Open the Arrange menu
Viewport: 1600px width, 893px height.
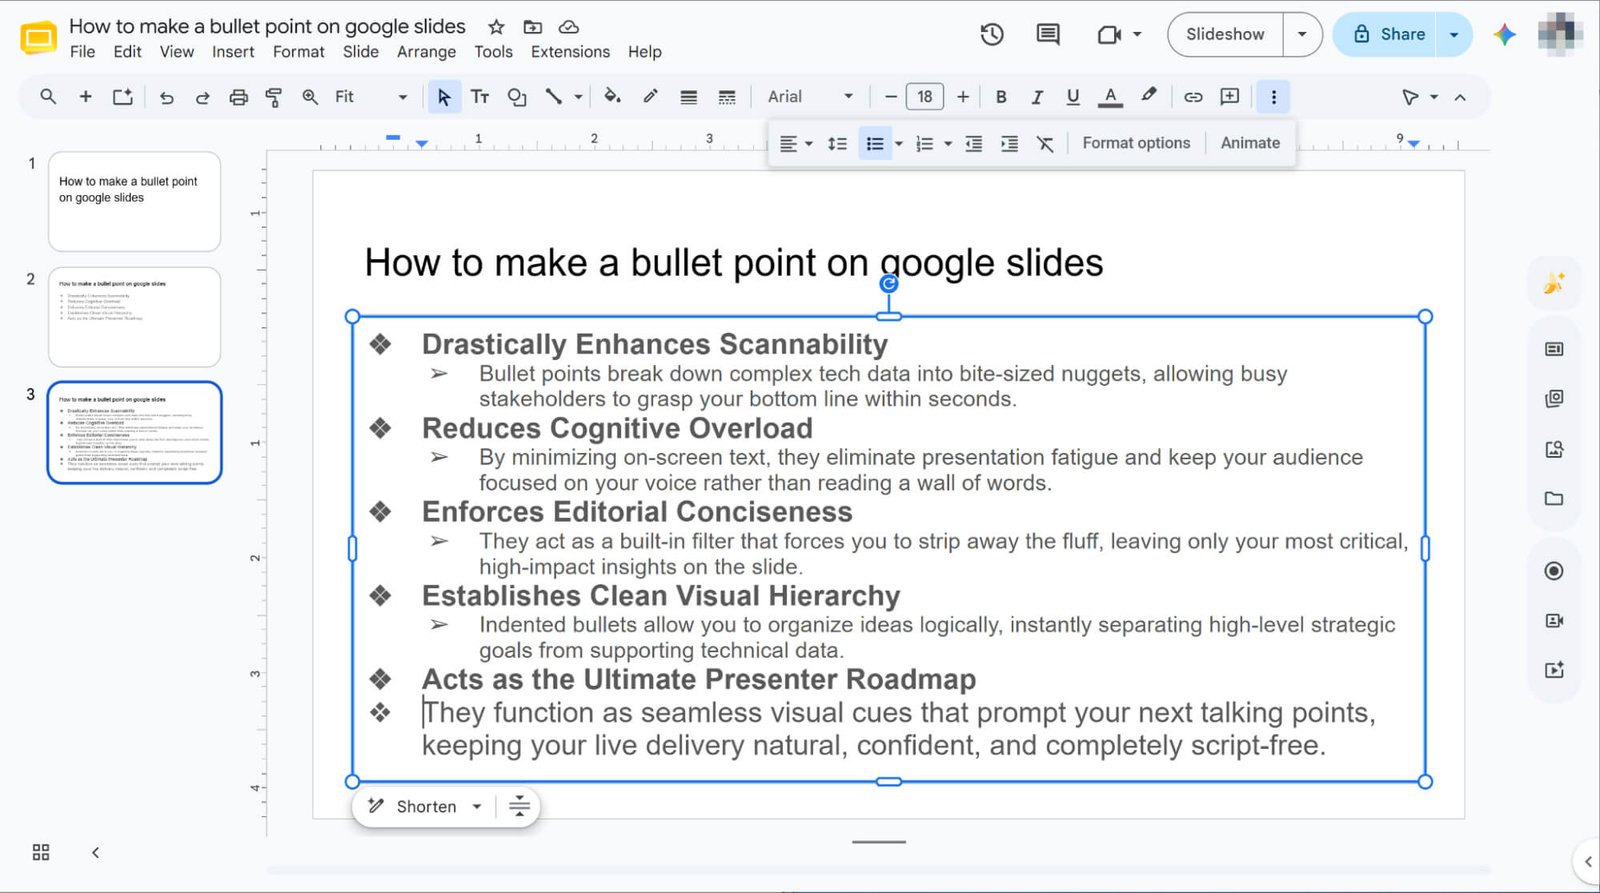click(426, 52)
